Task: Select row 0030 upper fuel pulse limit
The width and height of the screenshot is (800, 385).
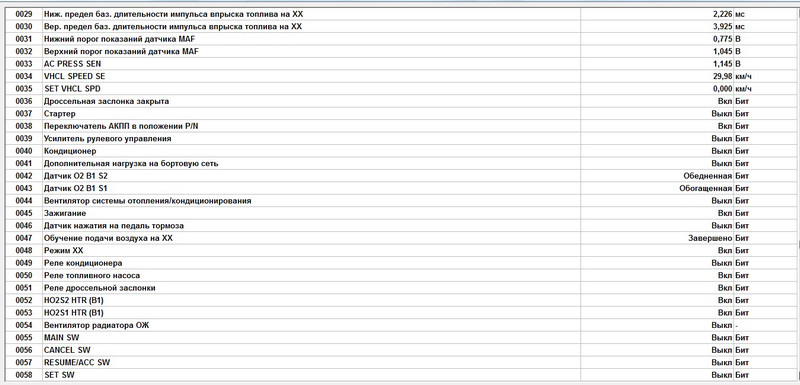Action: click(401, 27)
